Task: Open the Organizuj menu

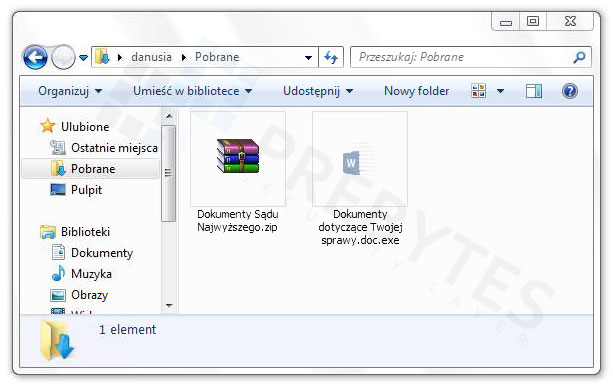Action: click(x=70, y=91)
